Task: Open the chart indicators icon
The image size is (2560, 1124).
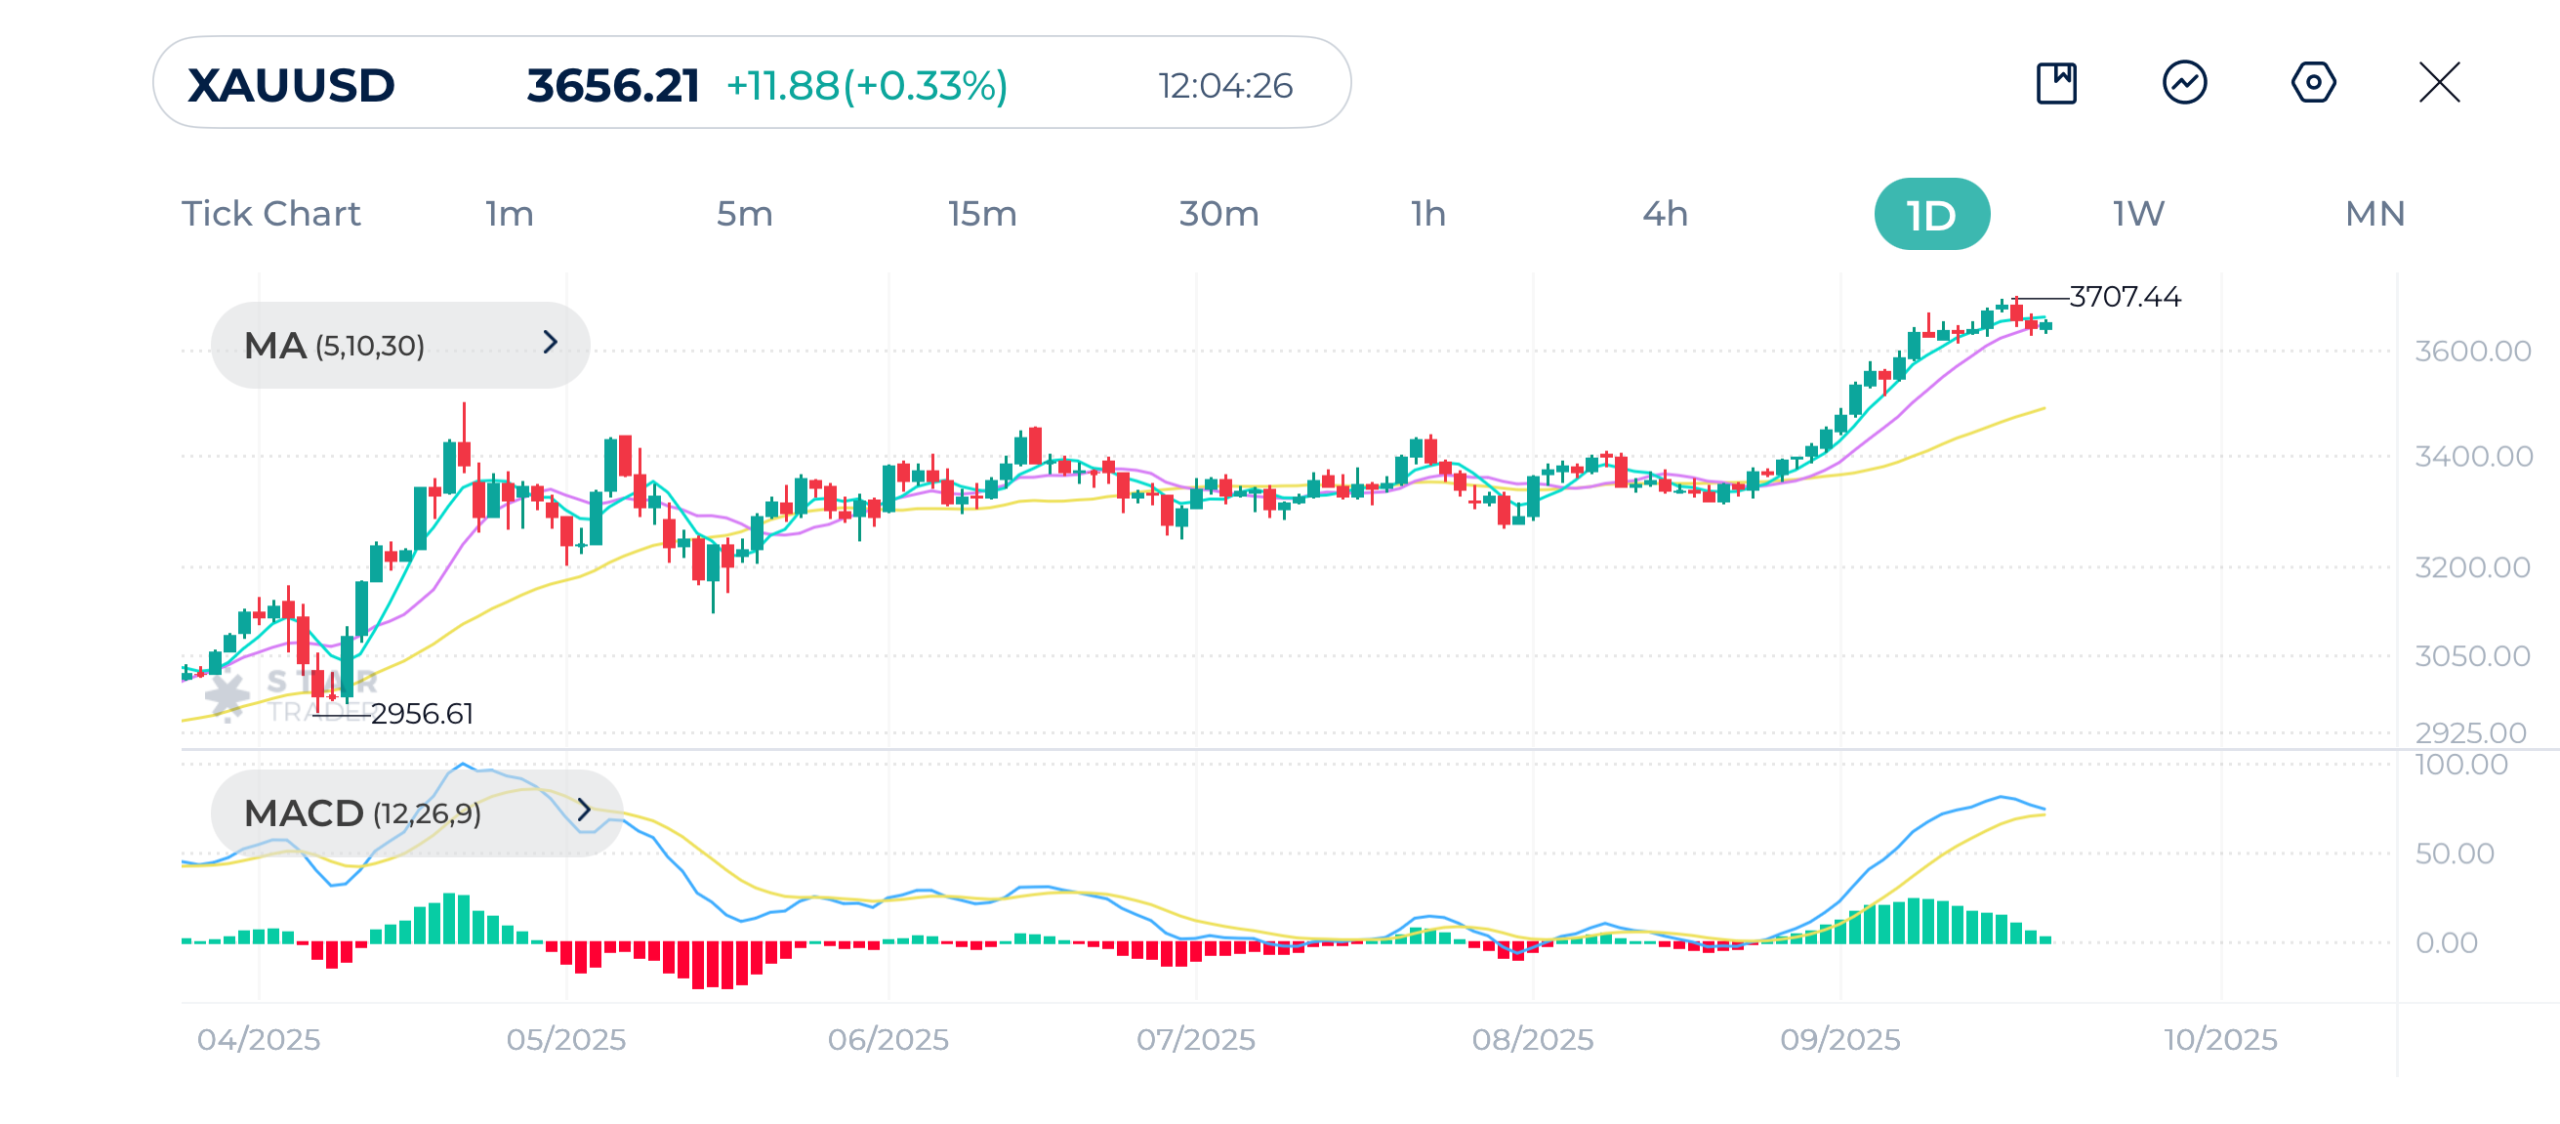Action: [x=2184, y=83]
